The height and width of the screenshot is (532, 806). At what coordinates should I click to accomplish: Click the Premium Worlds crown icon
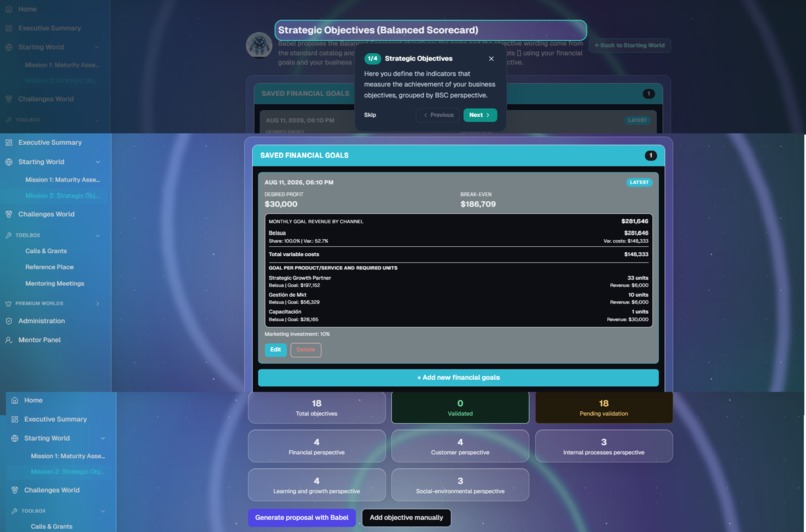pyautogui.click(x=8, y=303)
